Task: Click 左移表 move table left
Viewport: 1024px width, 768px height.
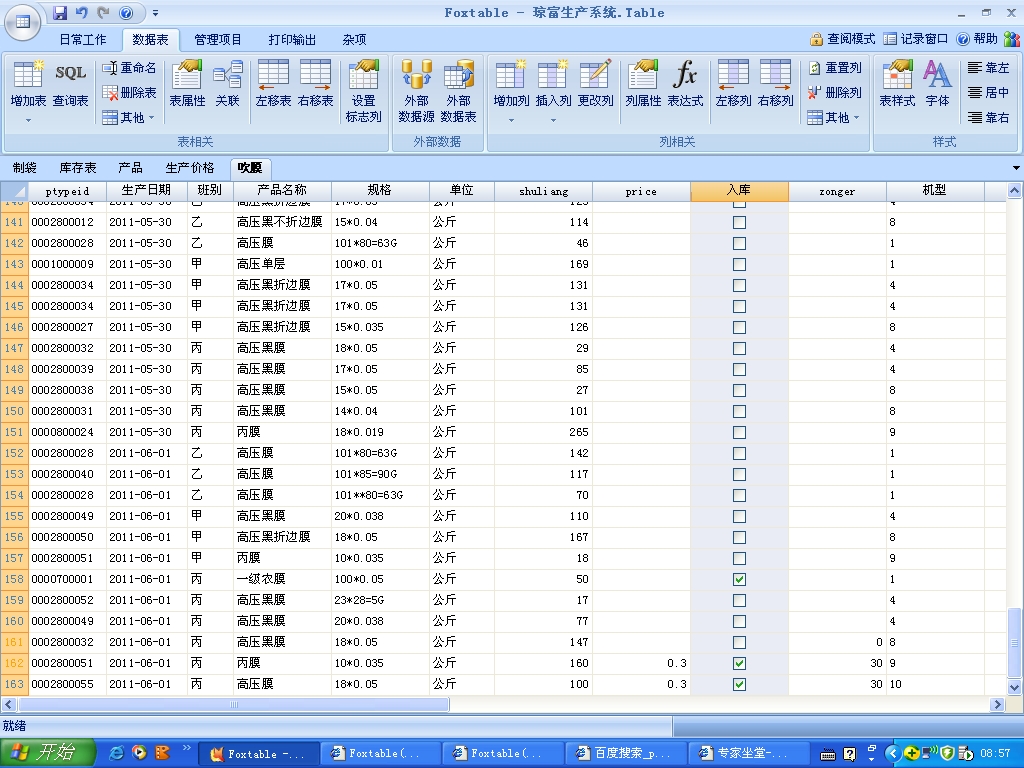Action: [x=273, y=84]
